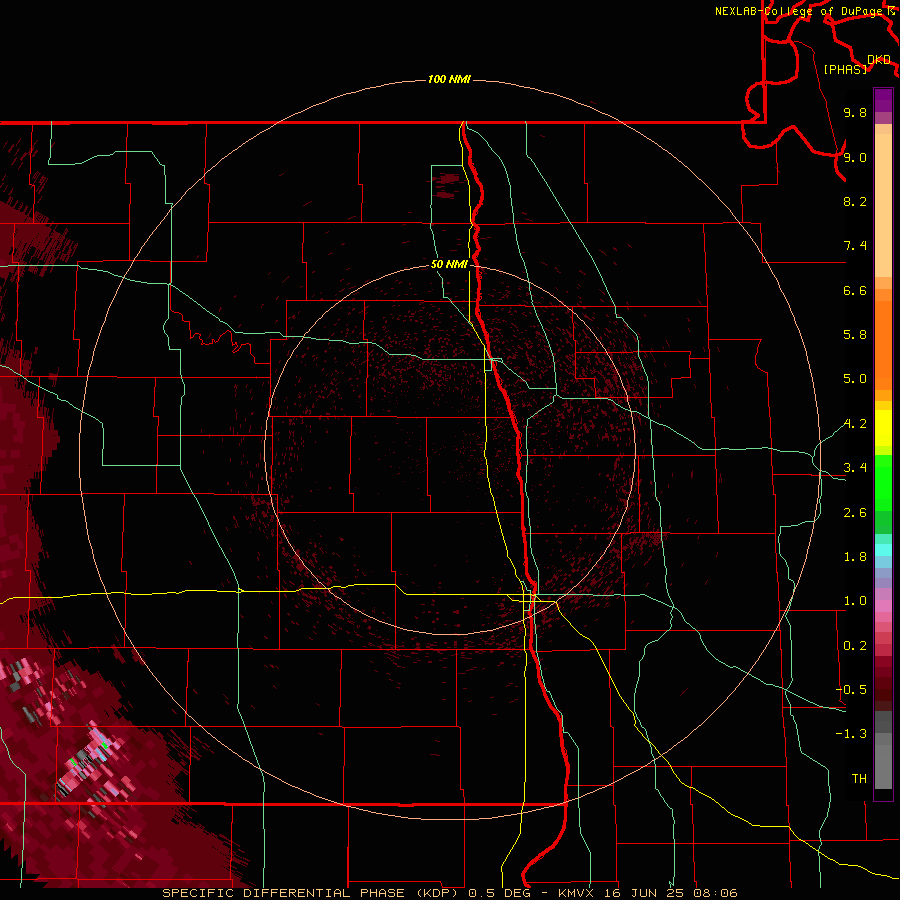This screenshot has height=900, width=900.
Task: Pick the purple segment atop the color bar
Action: [883, 100]
